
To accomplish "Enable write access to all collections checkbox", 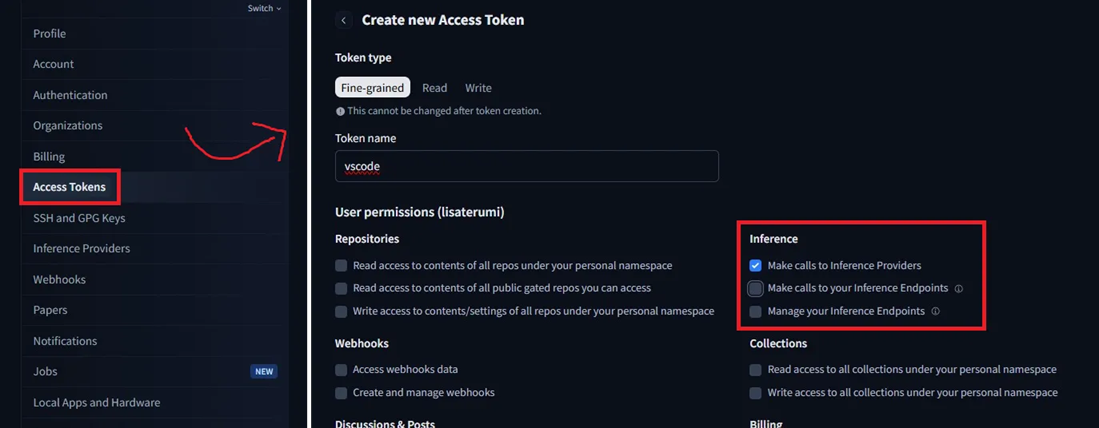I will coord(755,393).
